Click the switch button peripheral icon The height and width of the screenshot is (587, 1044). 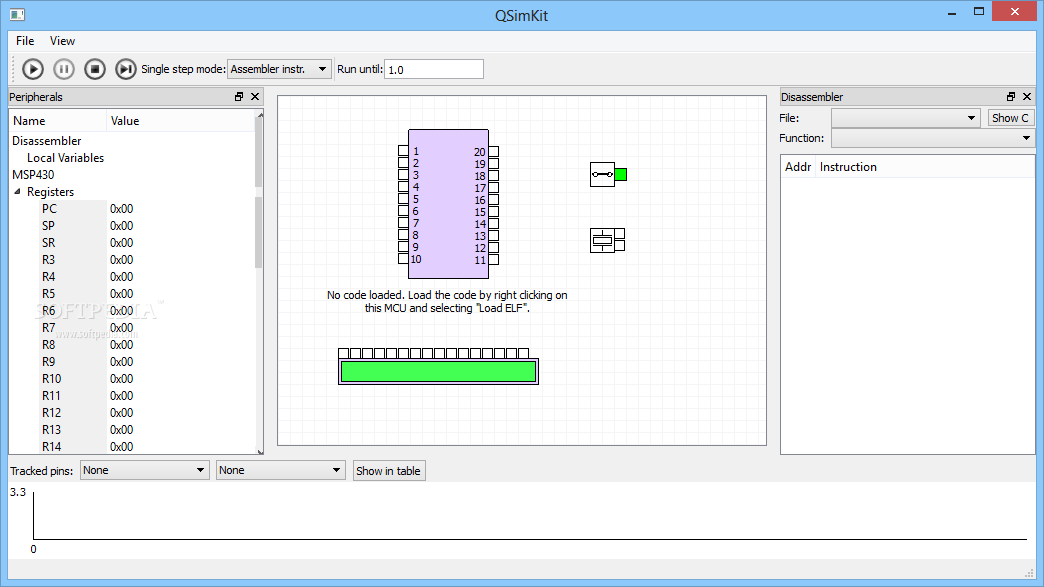[x=602, y=174]
